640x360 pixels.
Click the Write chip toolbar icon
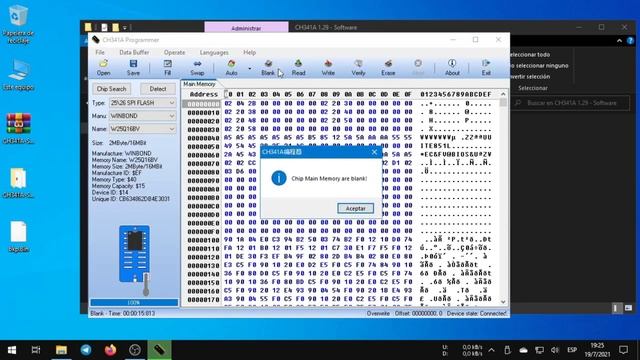pyautogui.click(x=328, y=67)
